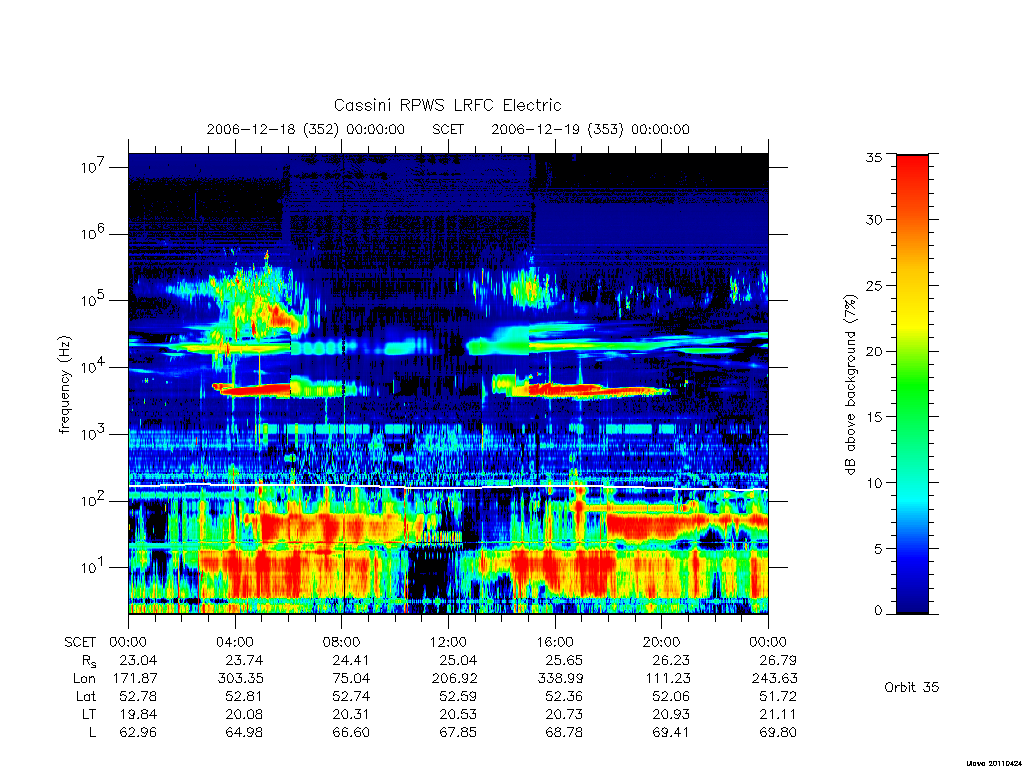The height and width of the screenshot is (768, 1024).
Task: Click LT value '21.11'
Action: pyautogui.click(x=777, y=714)
